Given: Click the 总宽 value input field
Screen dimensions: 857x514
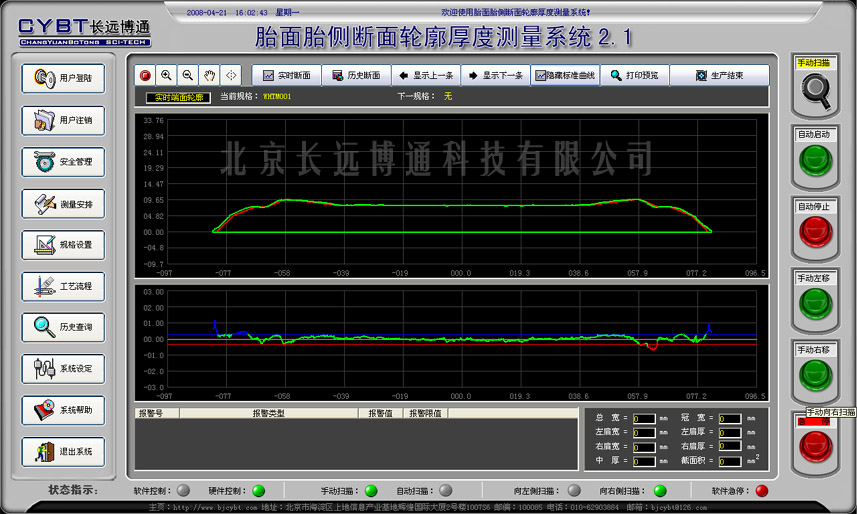Looking at the screenshot, I should pos(644,419).
